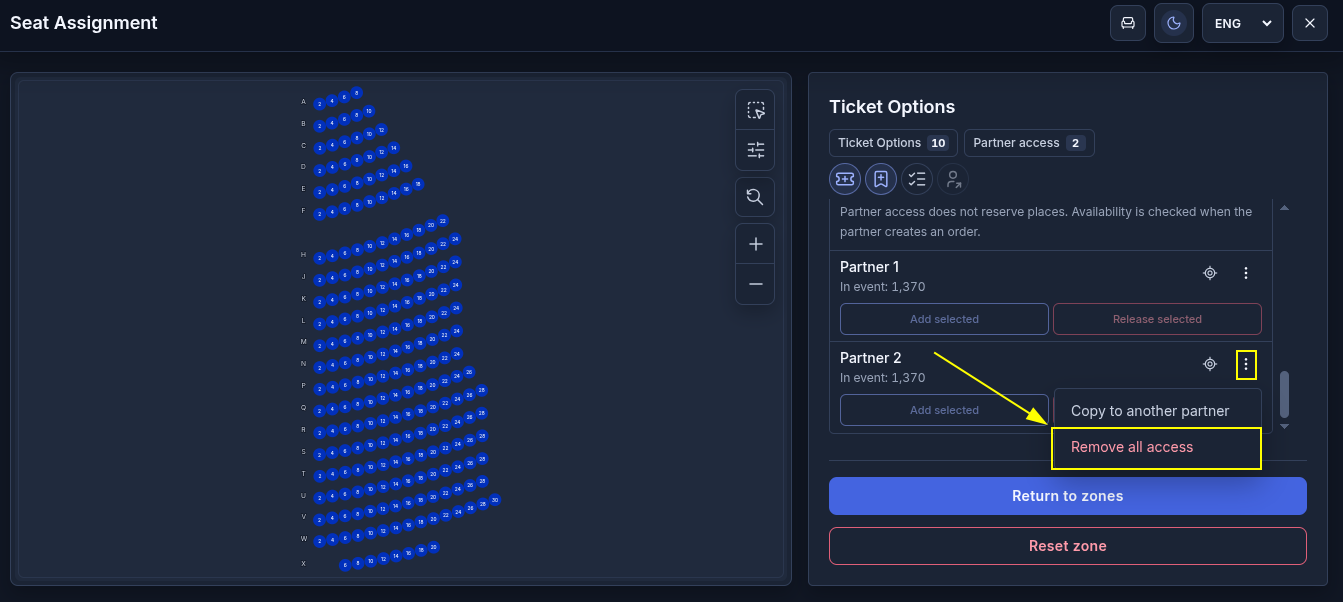1343x602 pixels.
Task: Locate Partner 2 seats with target icon
Action: coord(1210,364)
